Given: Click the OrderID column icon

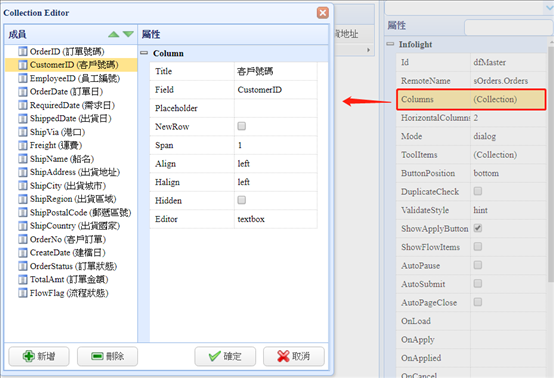Looking at the screenshot, I should click(x=23, y=52).
